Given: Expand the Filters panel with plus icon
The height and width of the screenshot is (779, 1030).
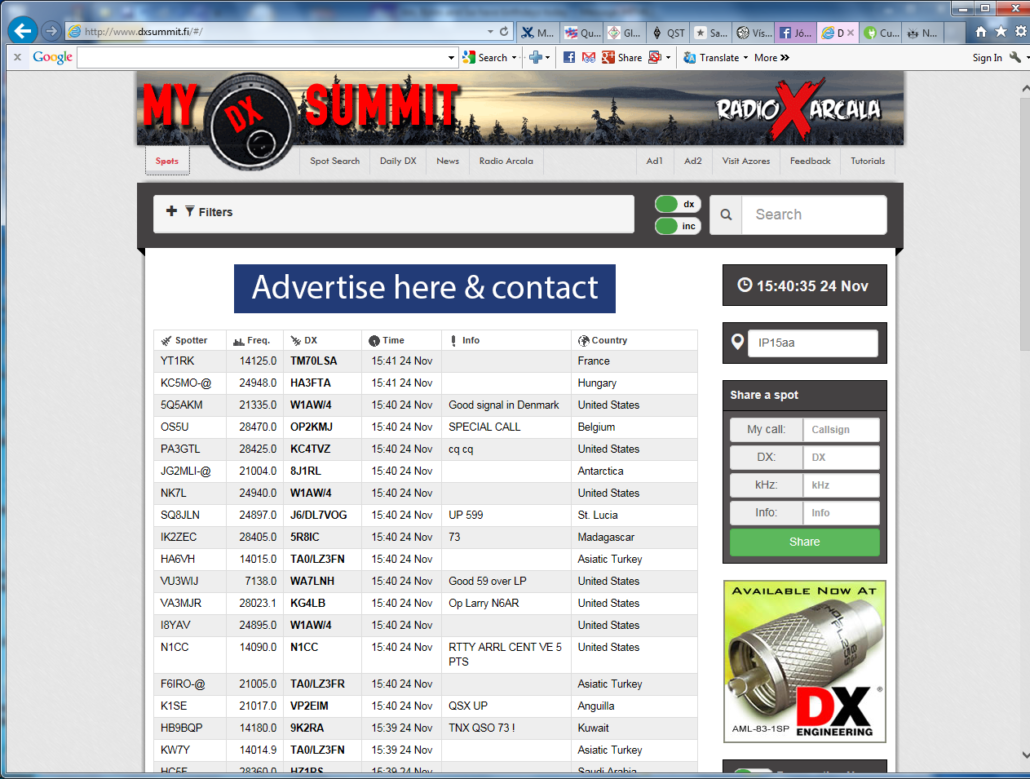Looking at the screenshot, I should pos(172,212).
